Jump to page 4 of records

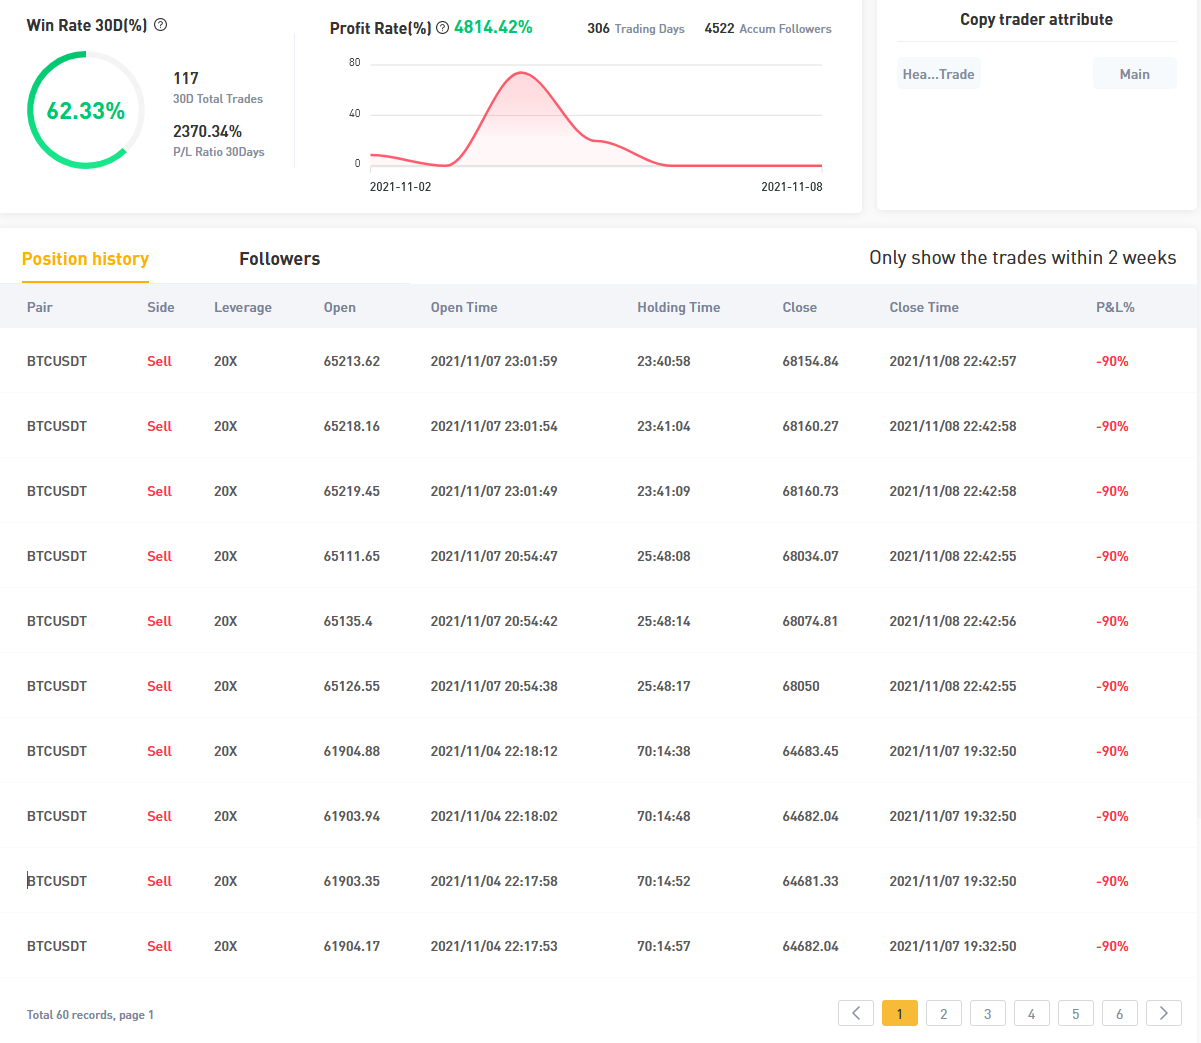pos(1032,1013)
